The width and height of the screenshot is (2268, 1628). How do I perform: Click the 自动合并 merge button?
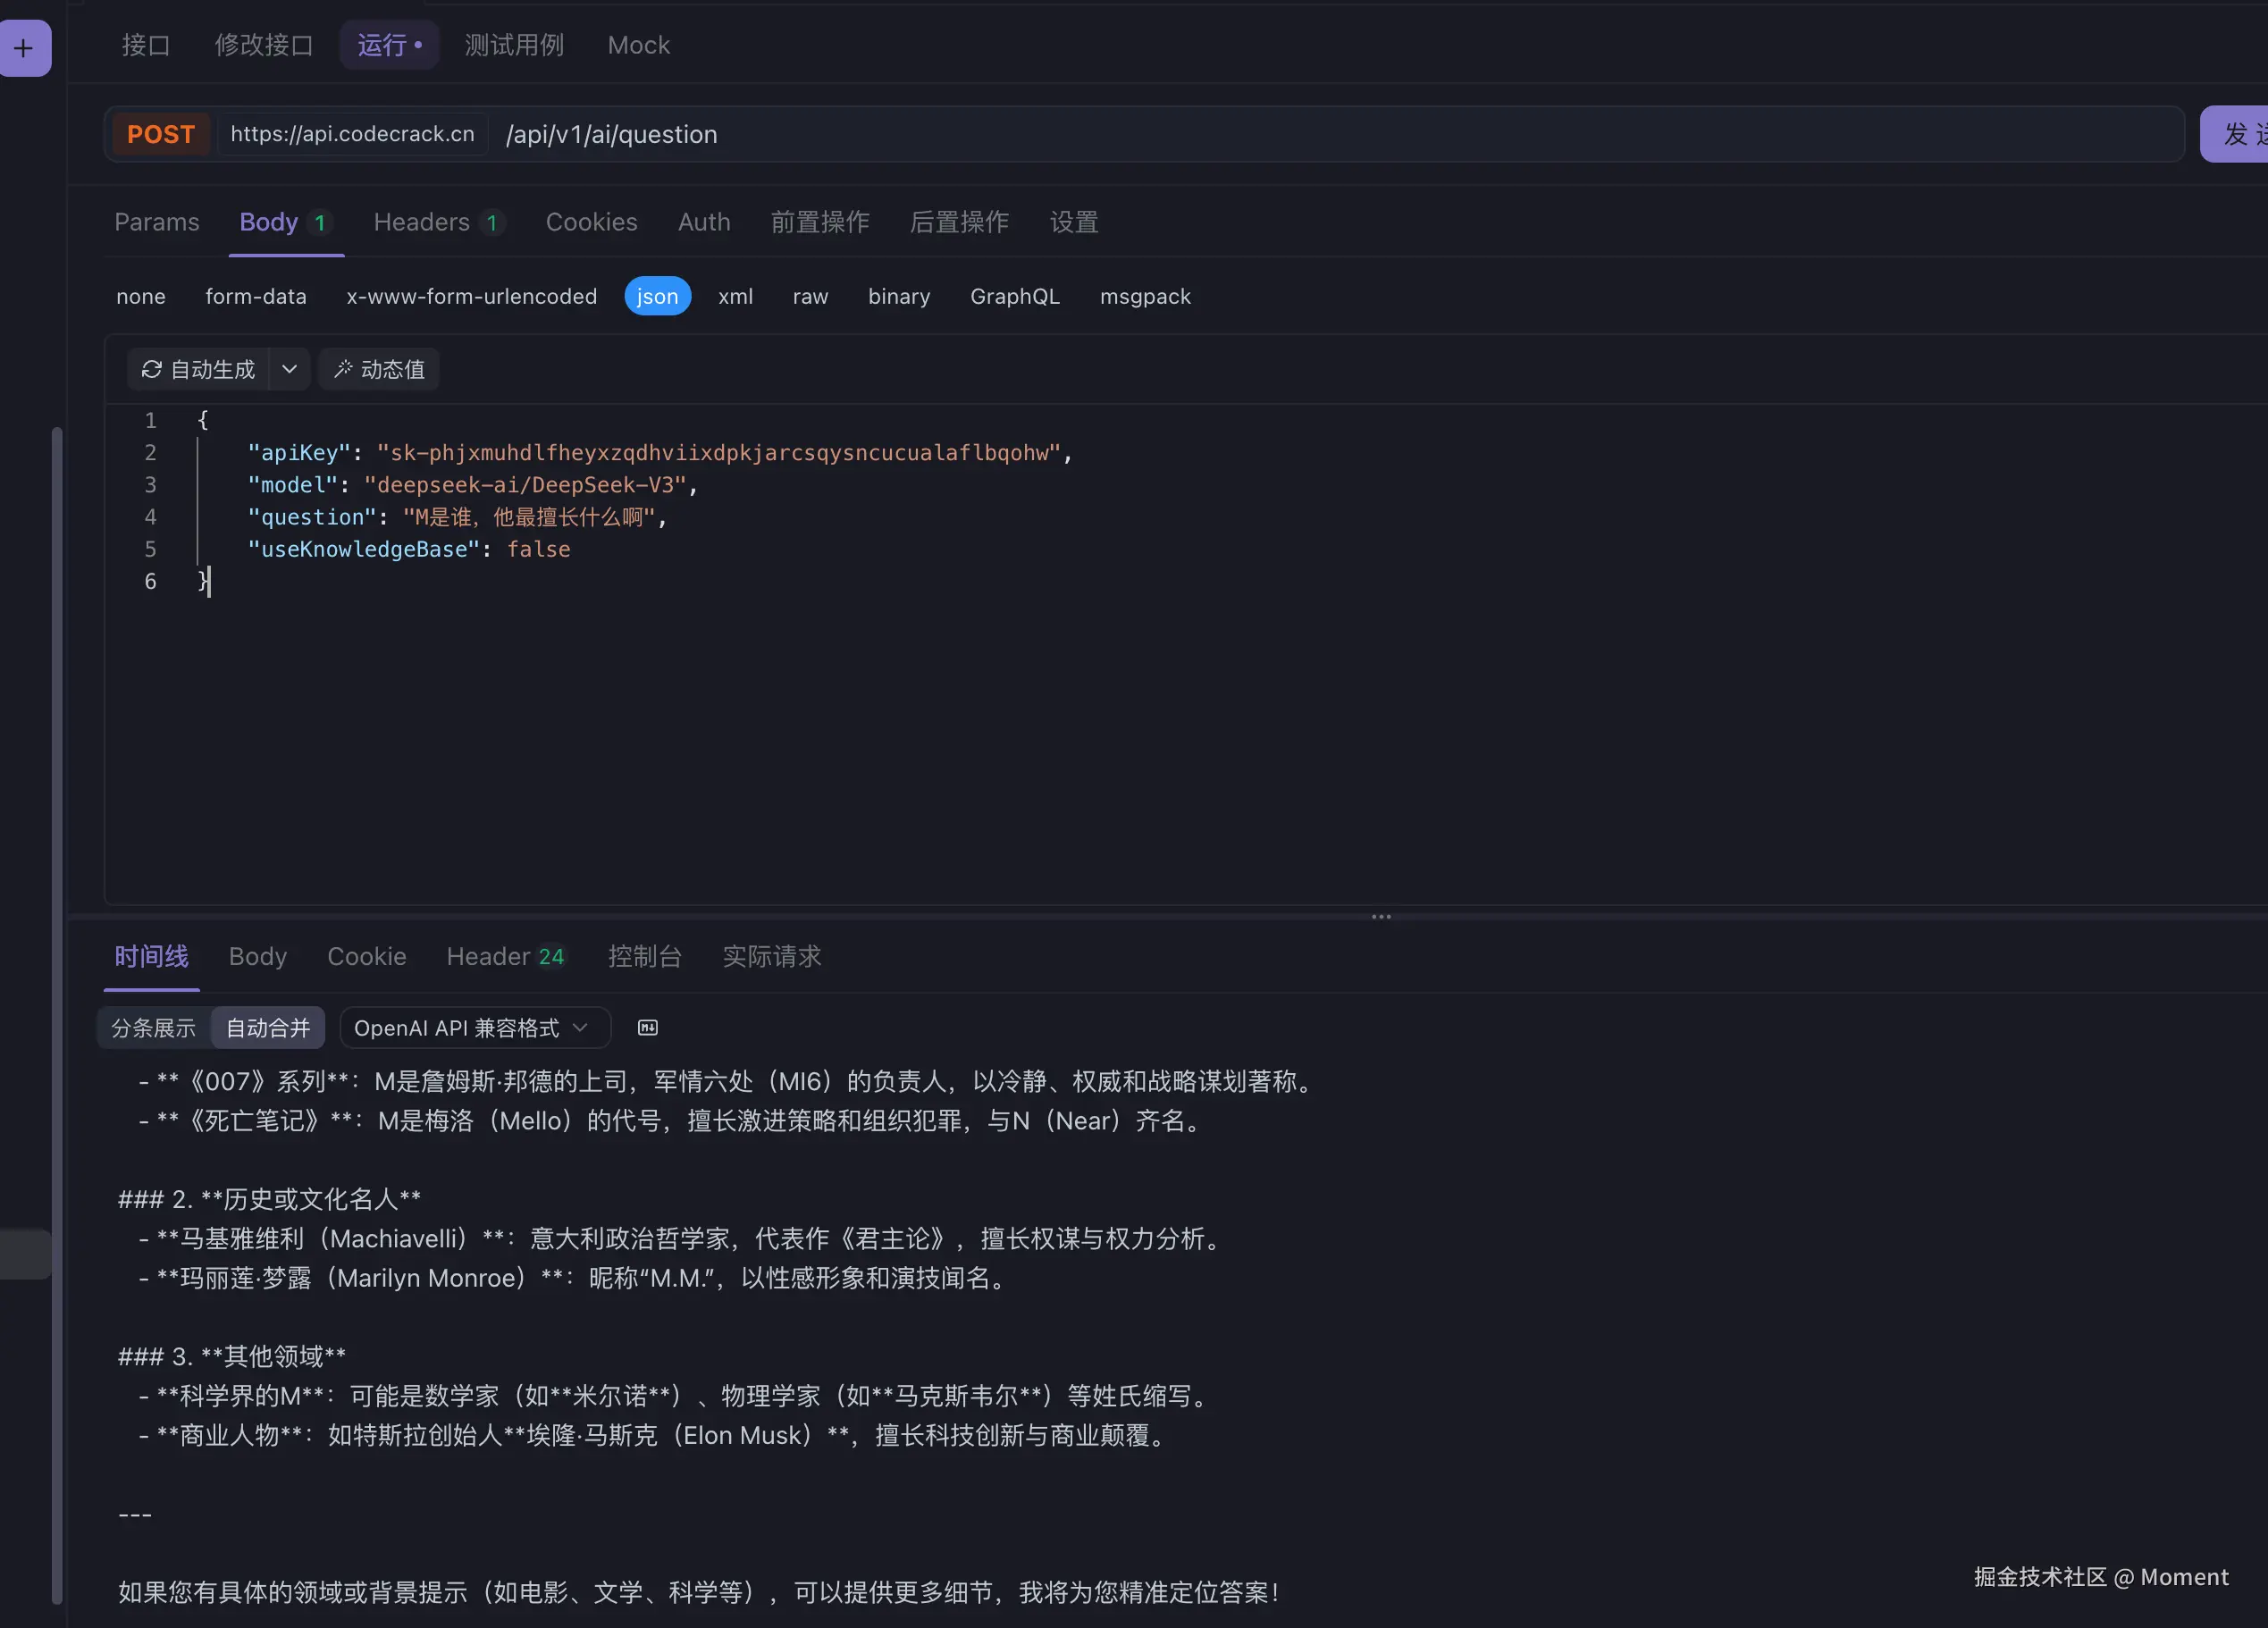pyautogui.click(x=267, y=1027)
